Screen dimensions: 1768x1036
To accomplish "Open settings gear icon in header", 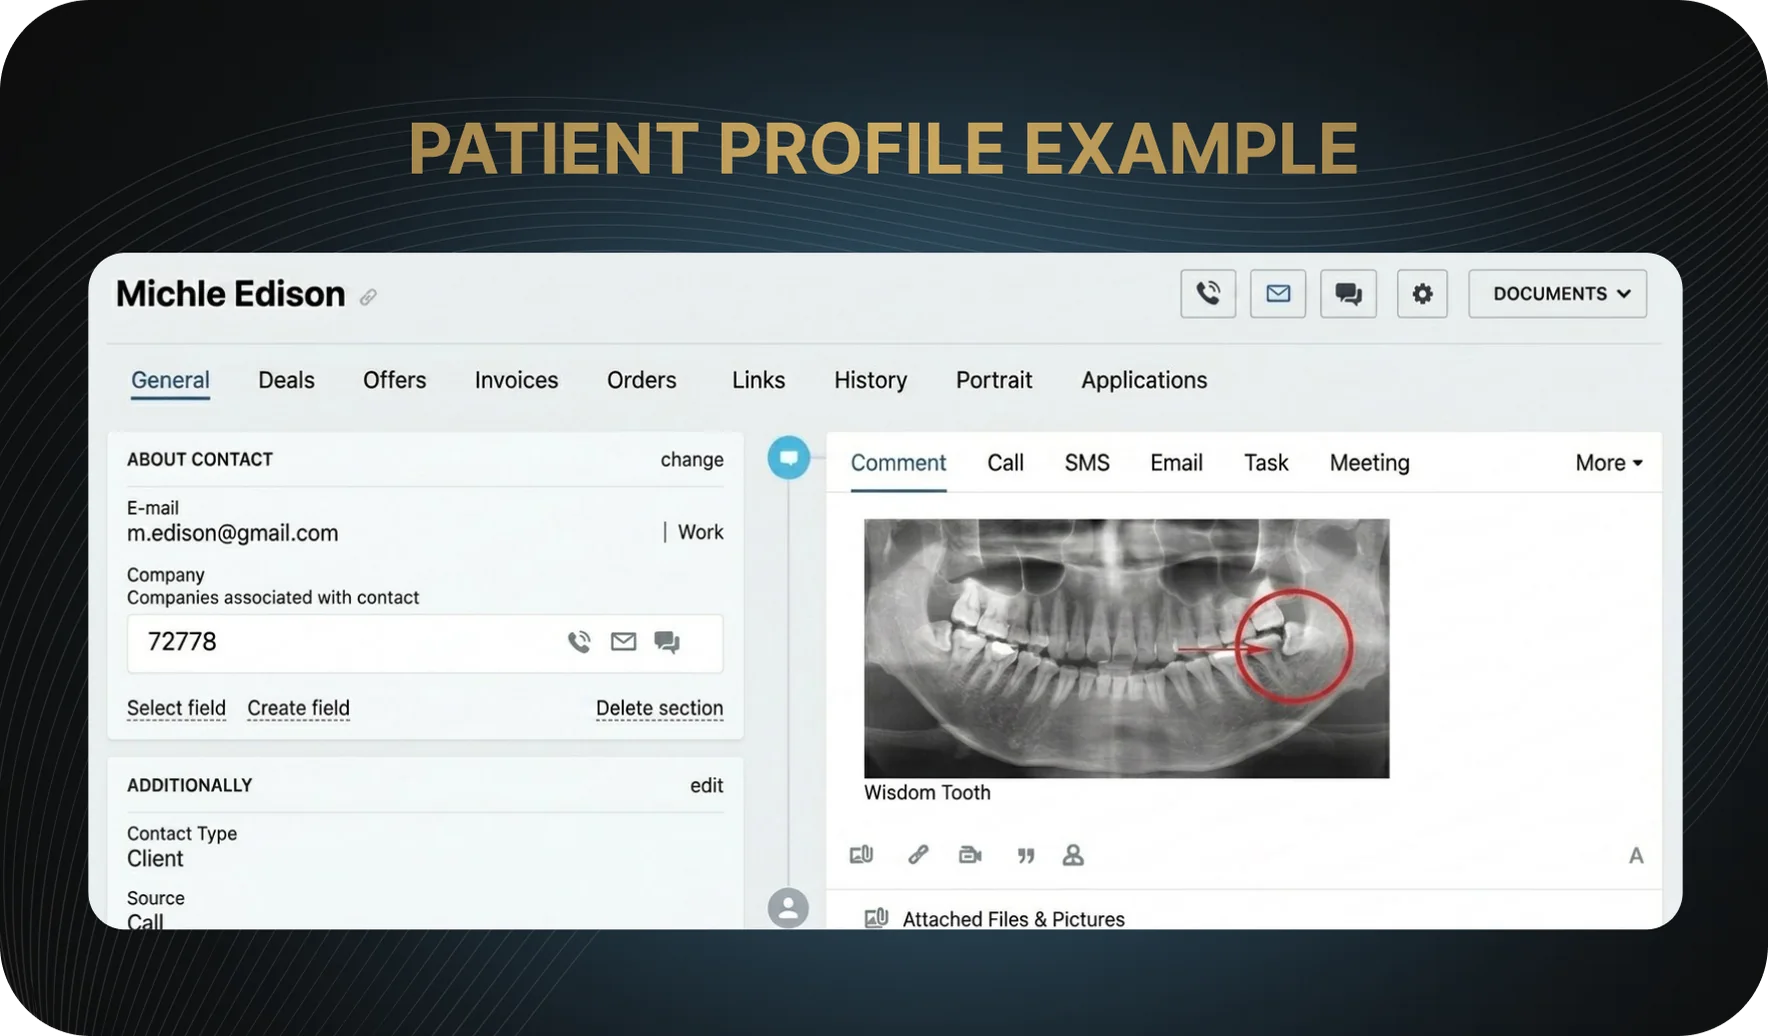I will tap(1422, 294).
